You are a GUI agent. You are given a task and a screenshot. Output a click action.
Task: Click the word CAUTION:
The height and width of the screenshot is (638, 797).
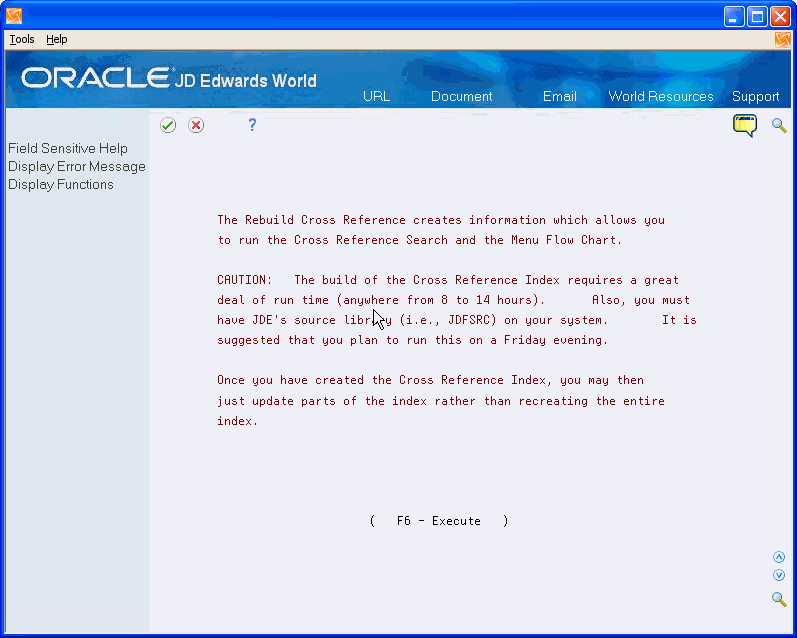point(244,280)
